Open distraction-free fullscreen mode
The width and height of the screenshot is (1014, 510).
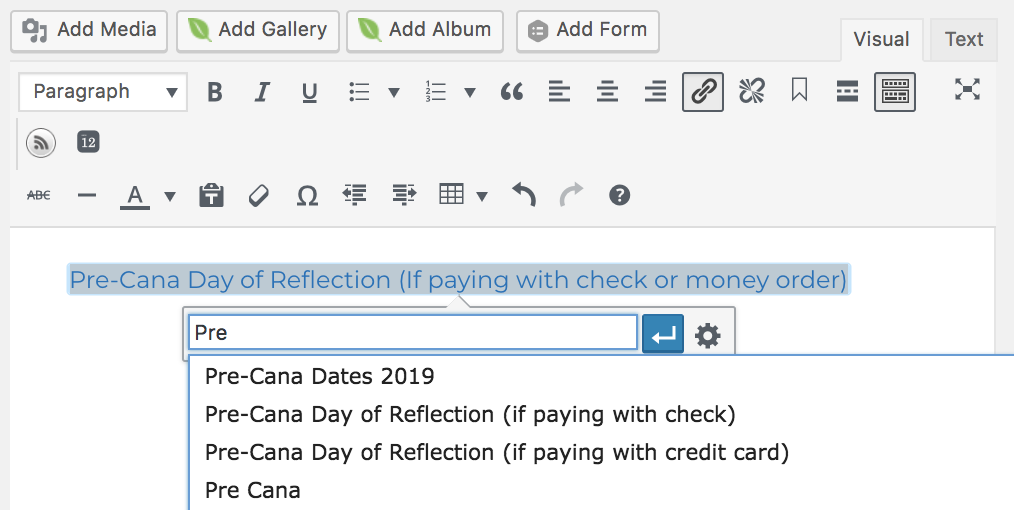point(966,90)
